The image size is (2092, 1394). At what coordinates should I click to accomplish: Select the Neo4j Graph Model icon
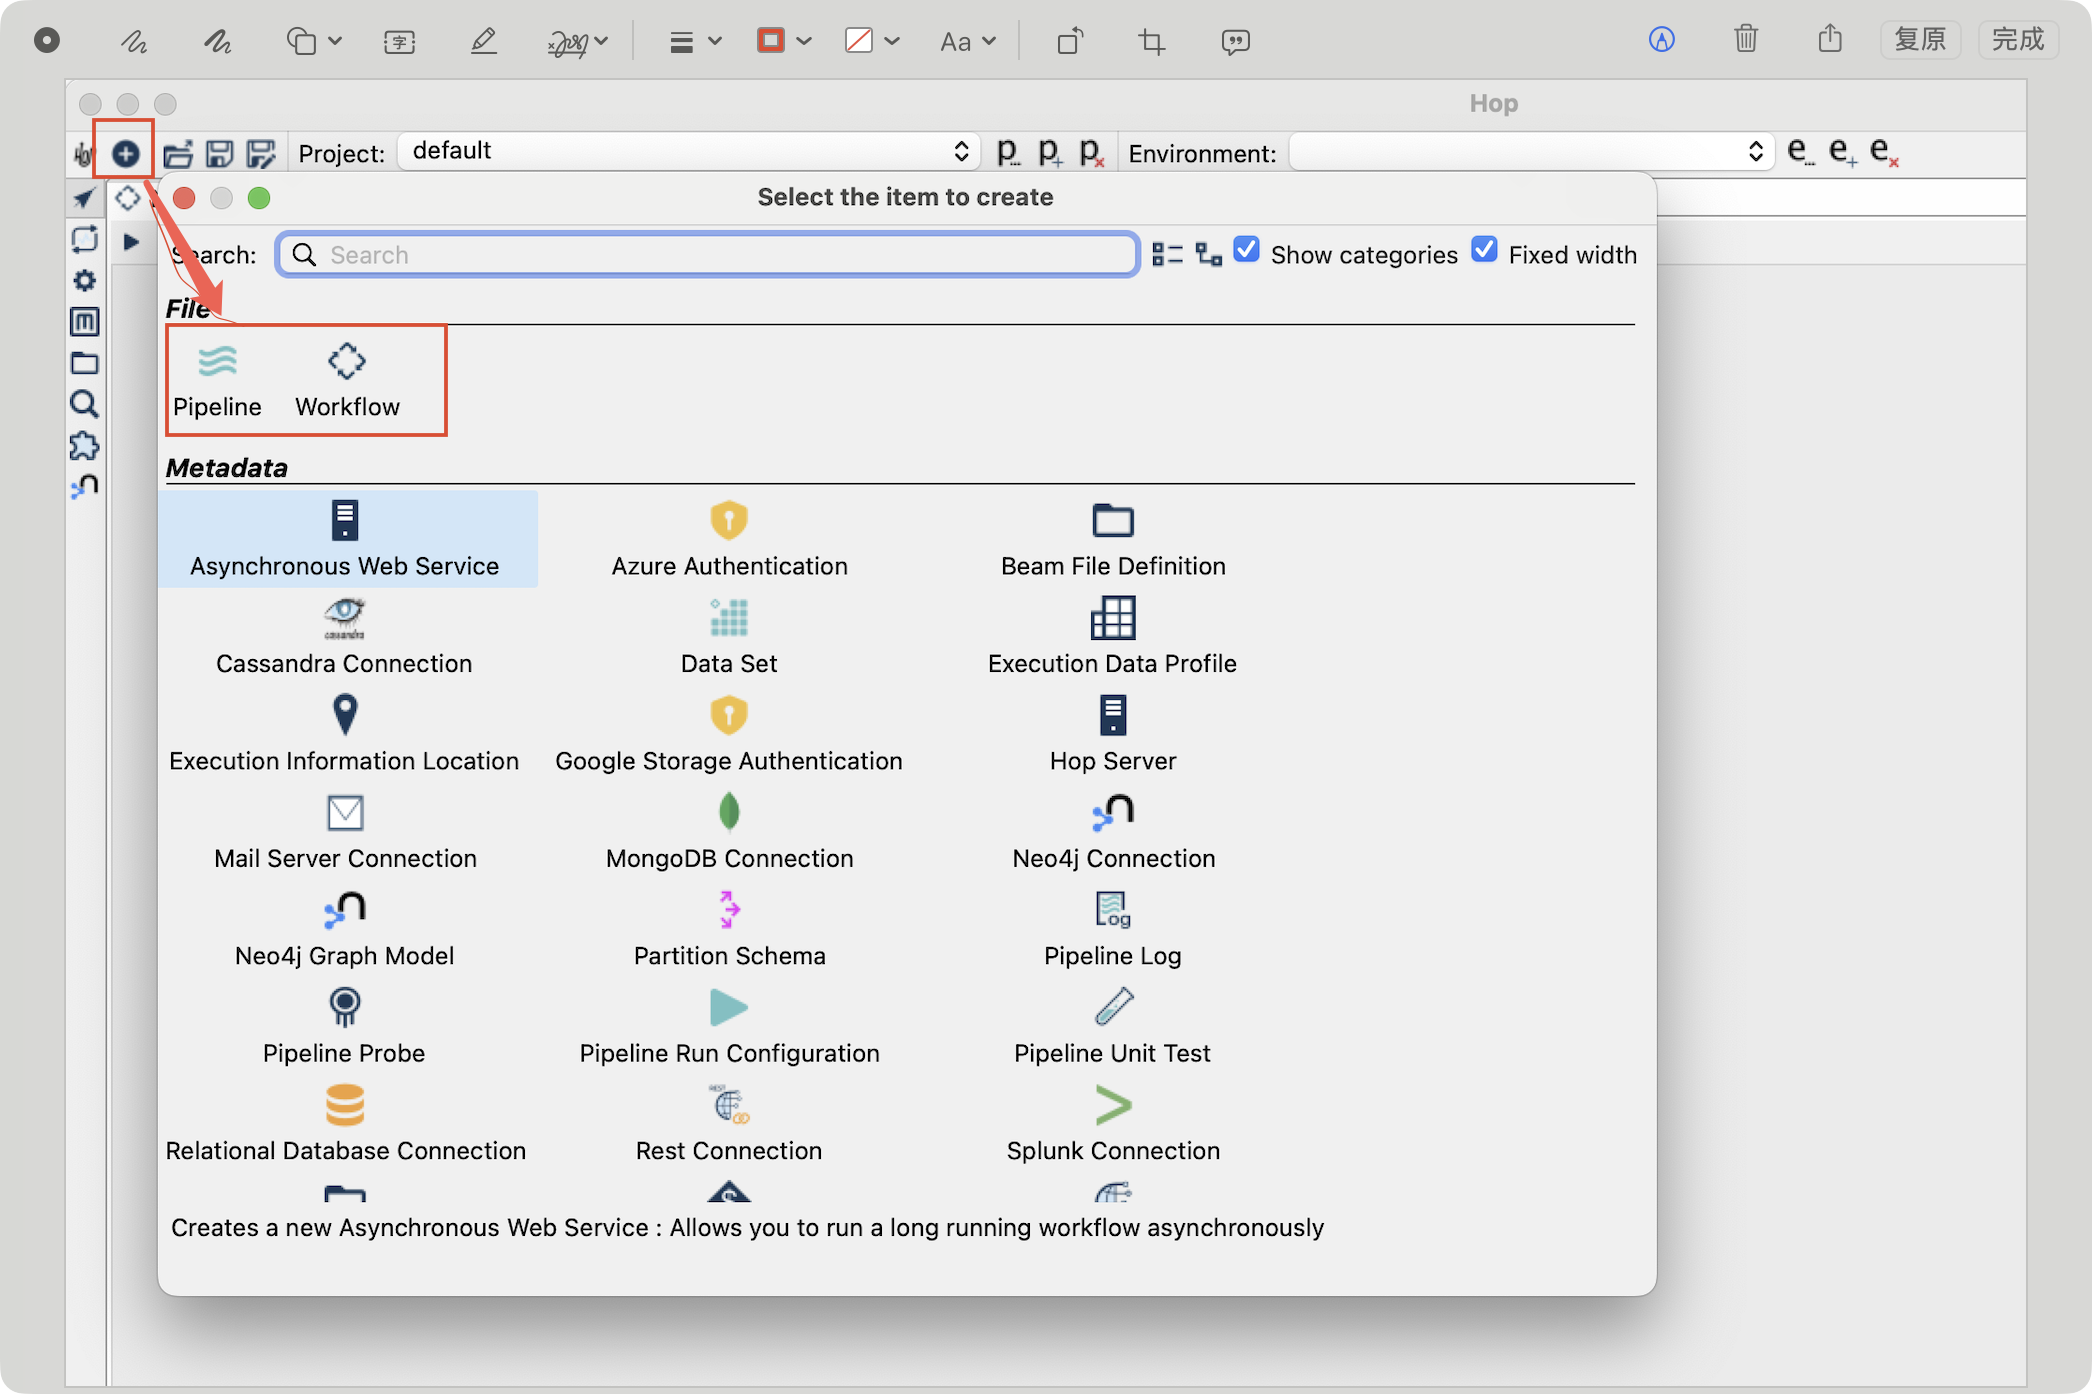(x=344, y=910)
